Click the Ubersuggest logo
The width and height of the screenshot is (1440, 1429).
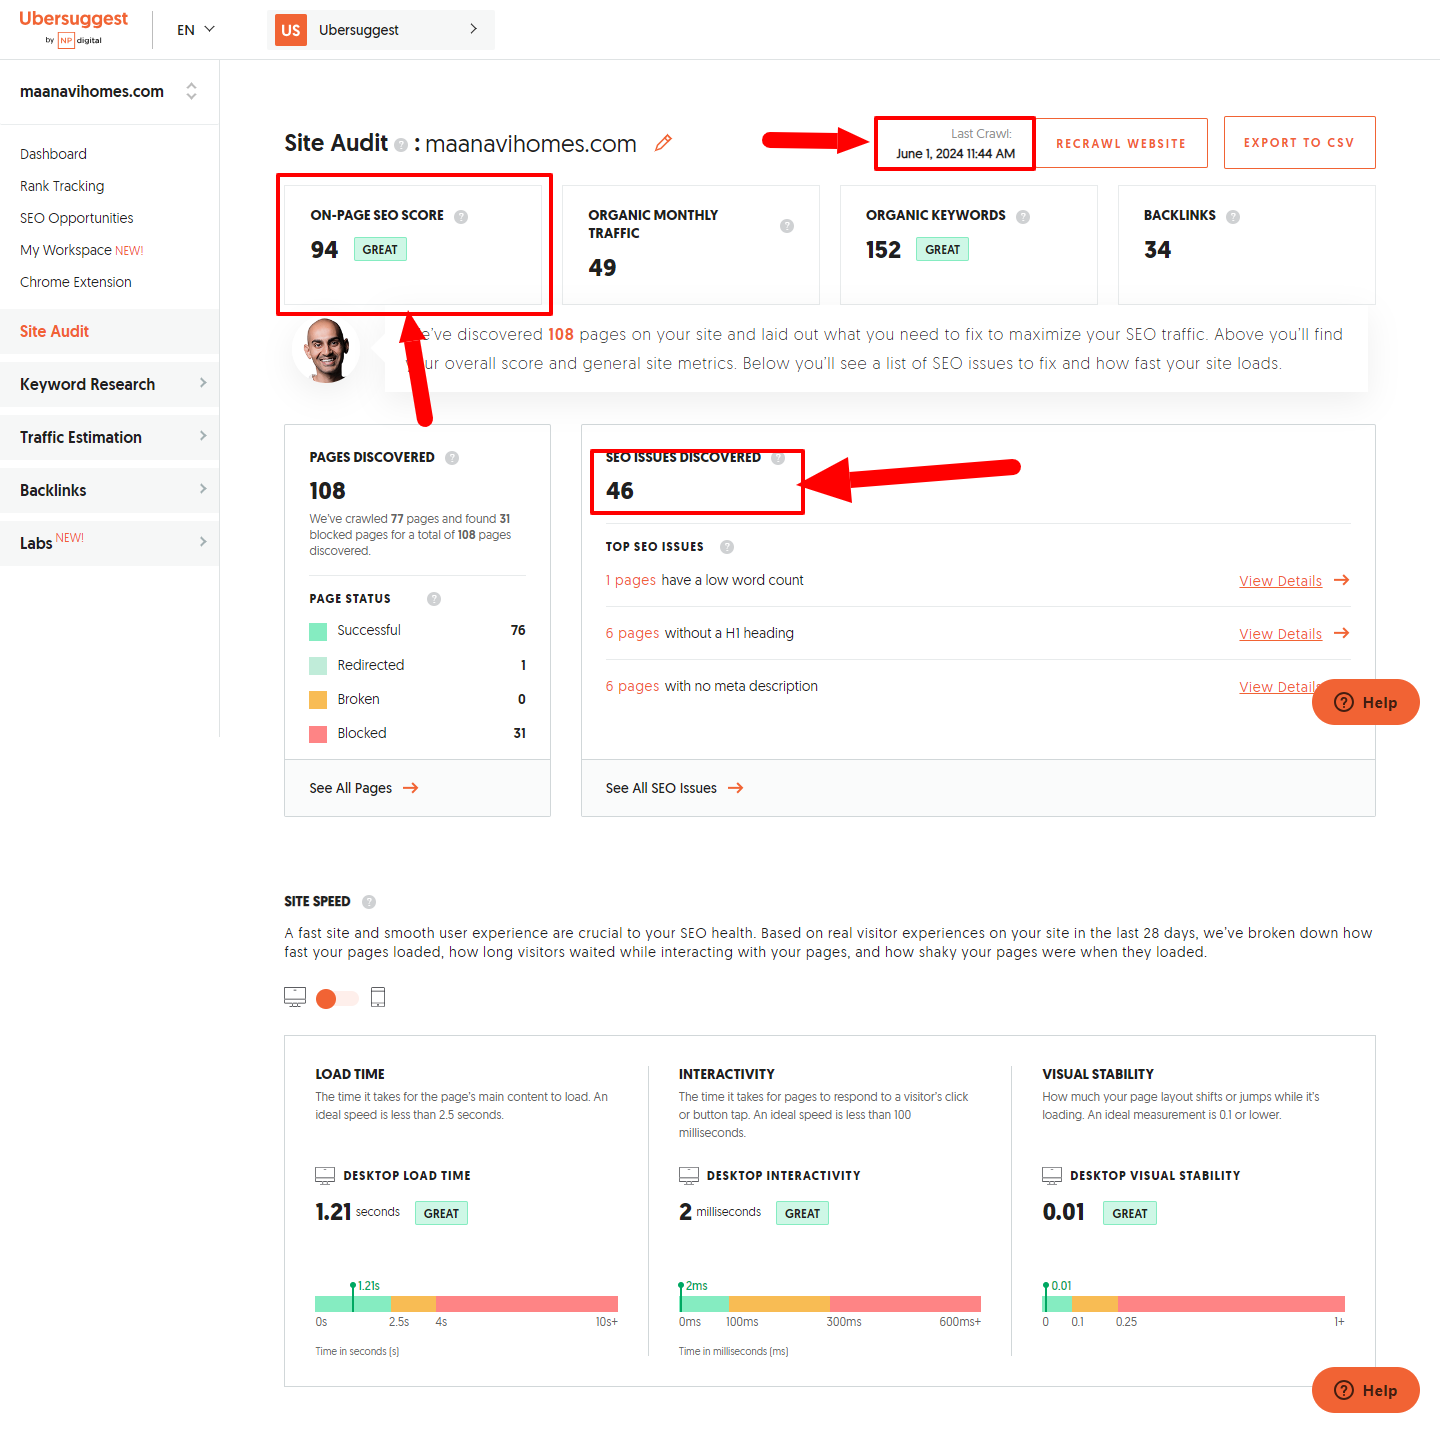pos(73,28)
